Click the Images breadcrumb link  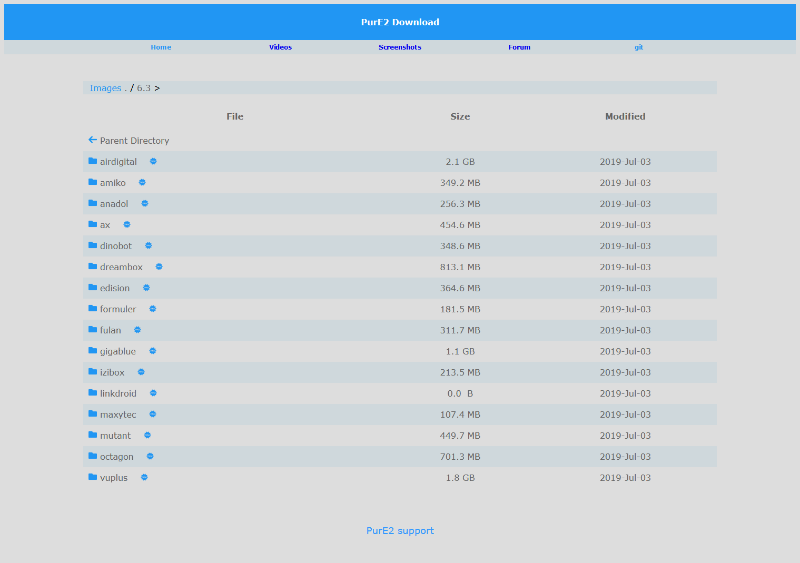pyautogui.click(x=106, y=88)
